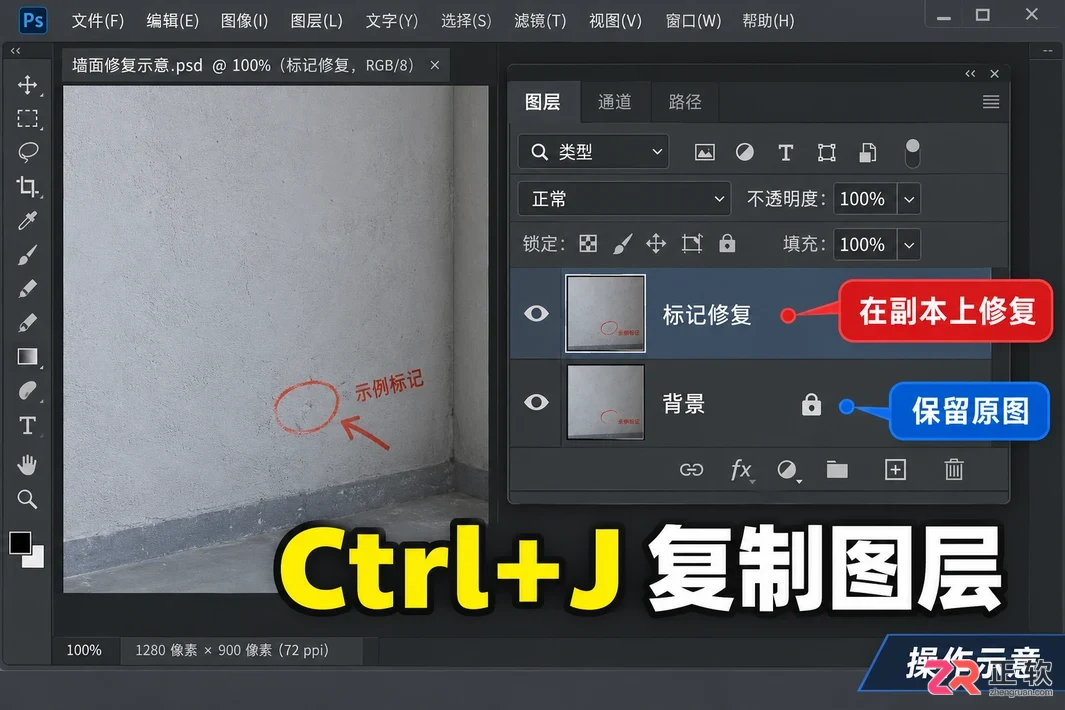Toggle prevent artboard auto-nesting lock
This screenshot has width=1065, height=710.
(691, 243)
